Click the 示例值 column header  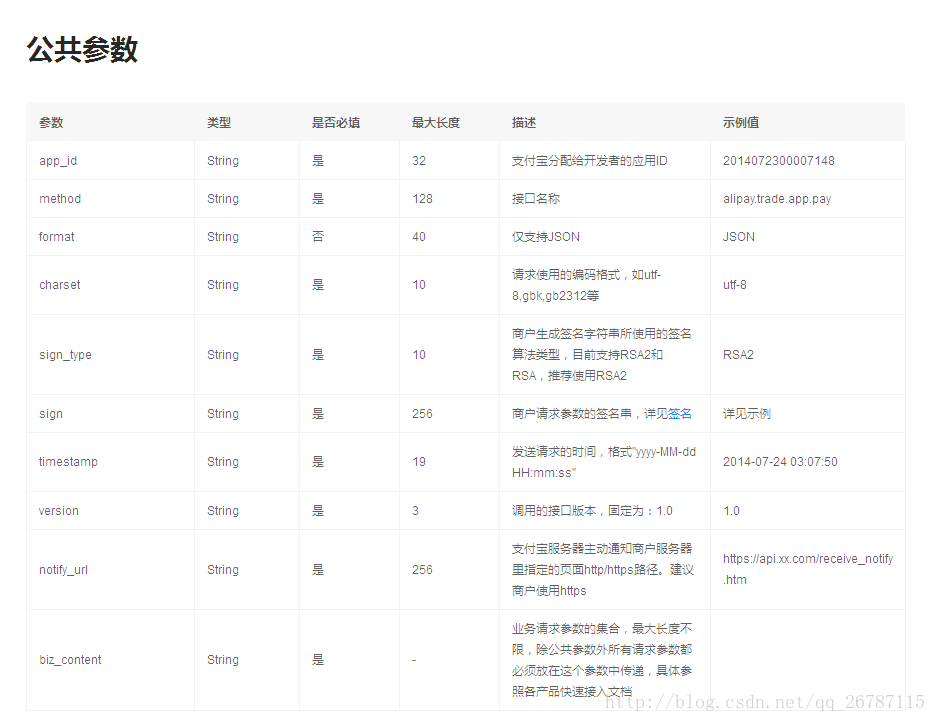[x=738, y=123]
